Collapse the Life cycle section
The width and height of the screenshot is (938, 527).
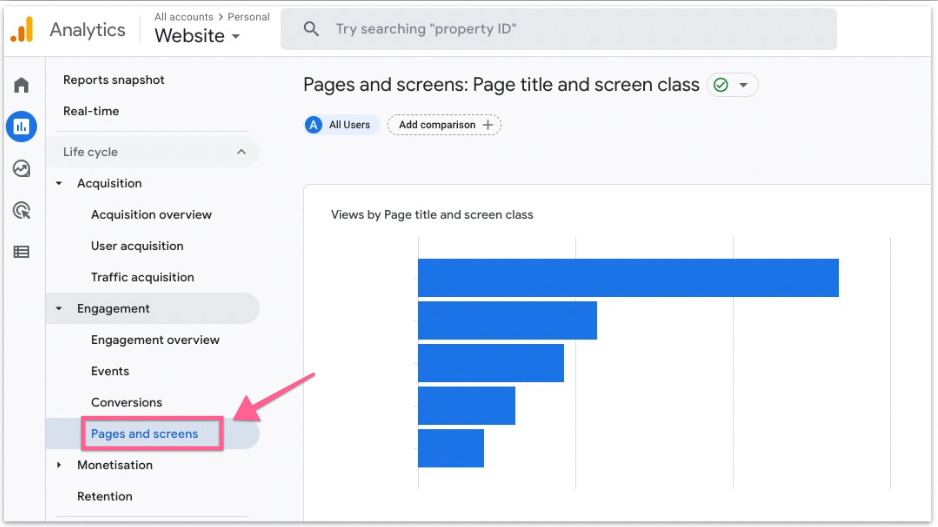(241, 152)
